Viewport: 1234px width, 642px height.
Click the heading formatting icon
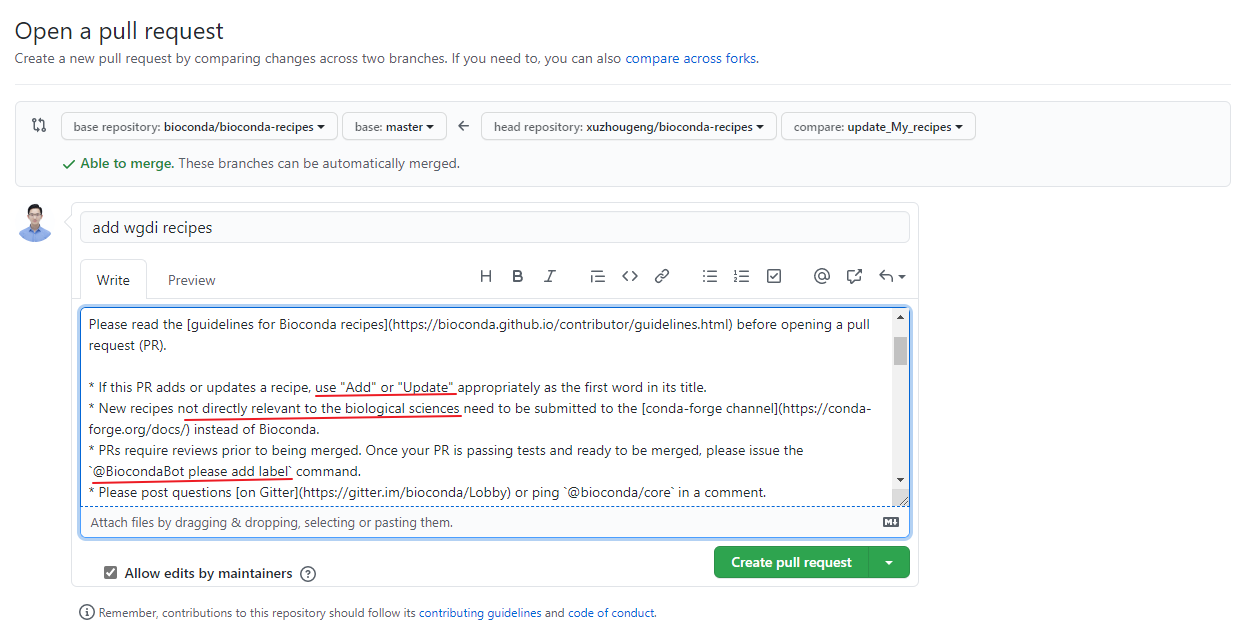tap(486, 276)
